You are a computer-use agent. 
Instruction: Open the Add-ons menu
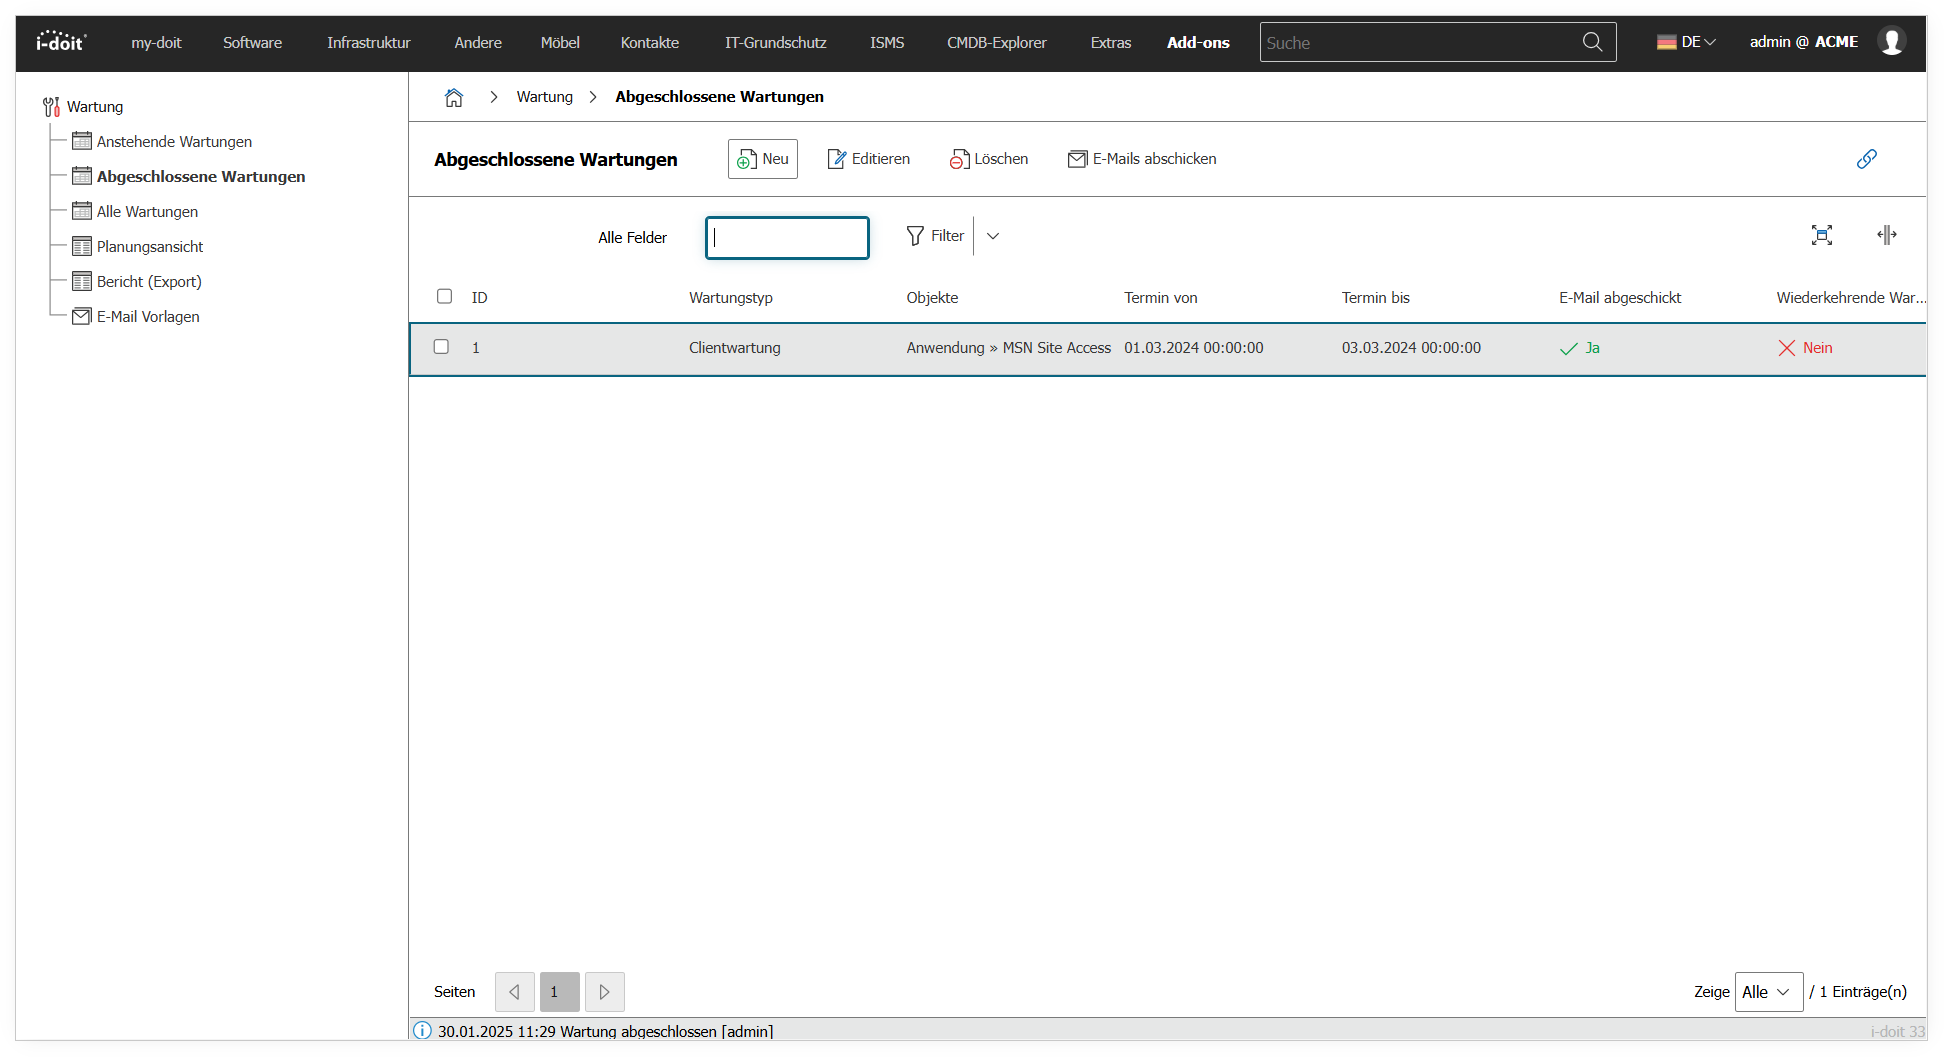pyautogui.click(x=1198, y=42)
